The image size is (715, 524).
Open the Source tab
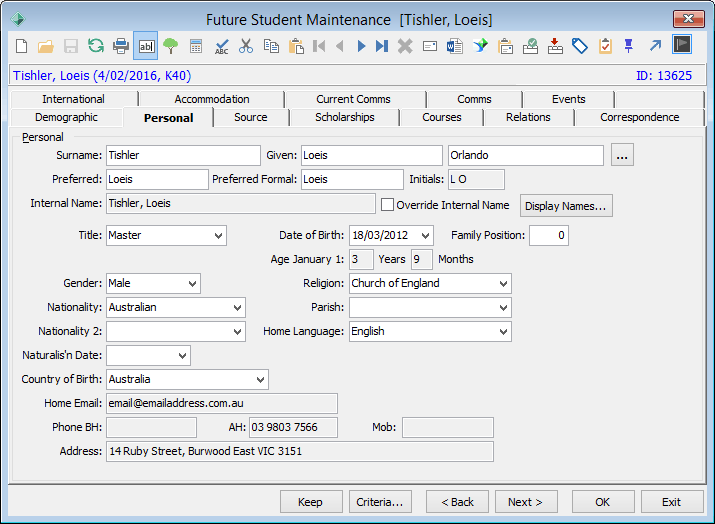(251, 117)
